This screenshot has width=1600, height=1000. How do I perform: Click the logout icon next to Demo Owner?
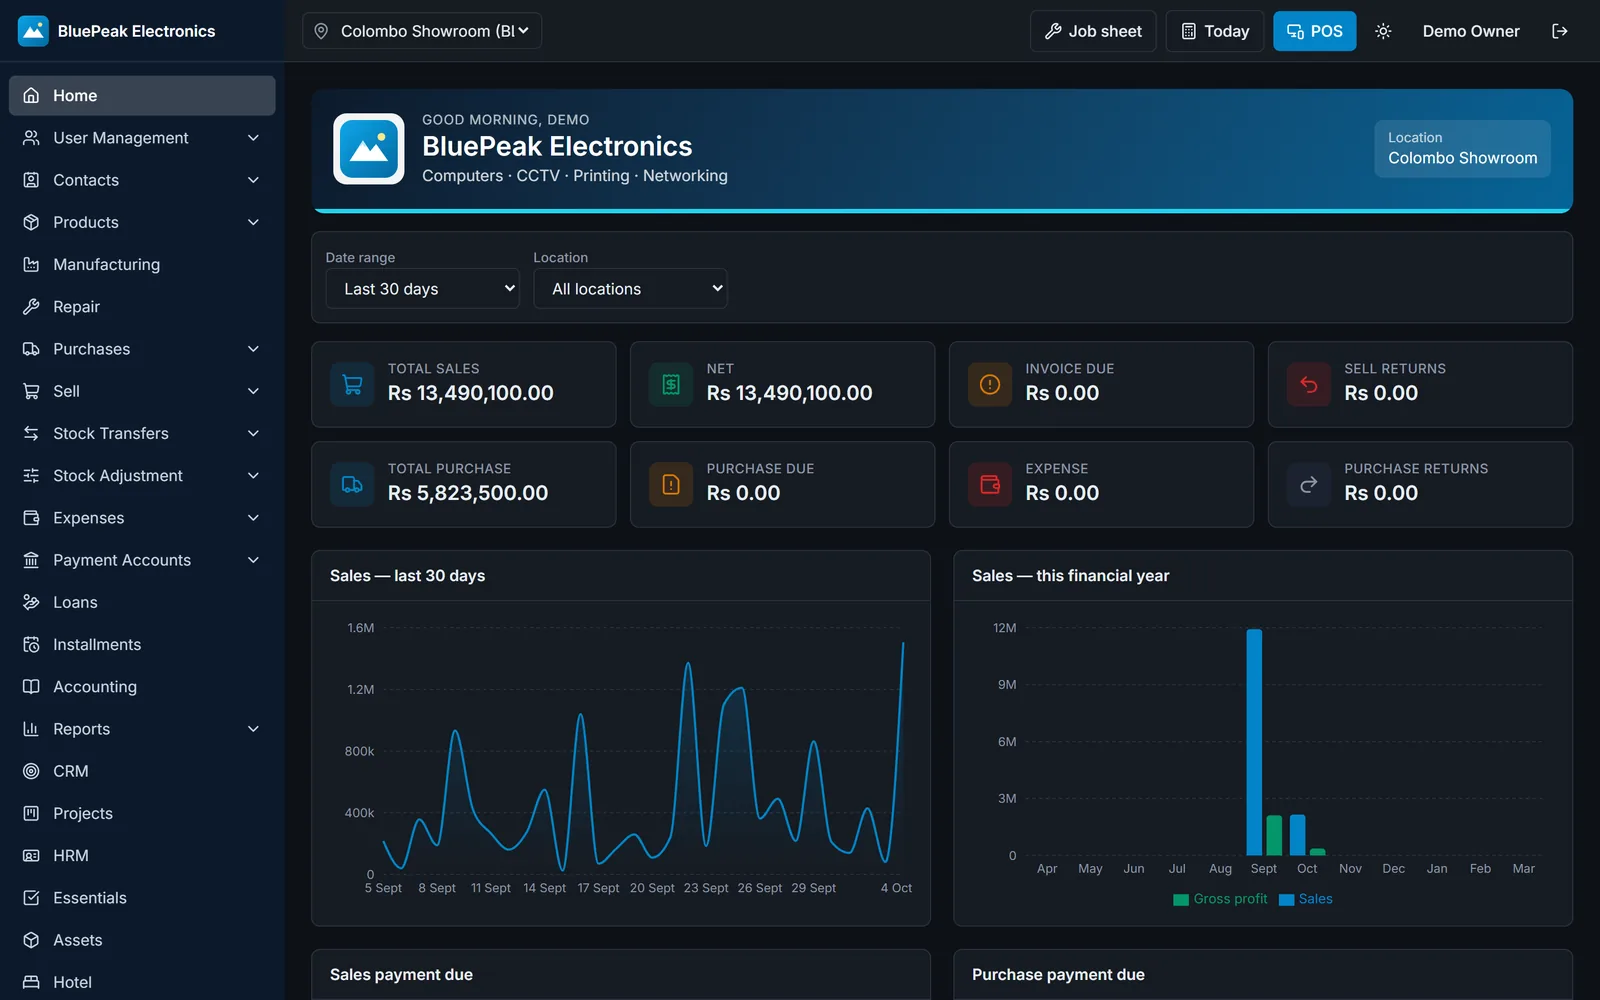[x=1559, y=31]
